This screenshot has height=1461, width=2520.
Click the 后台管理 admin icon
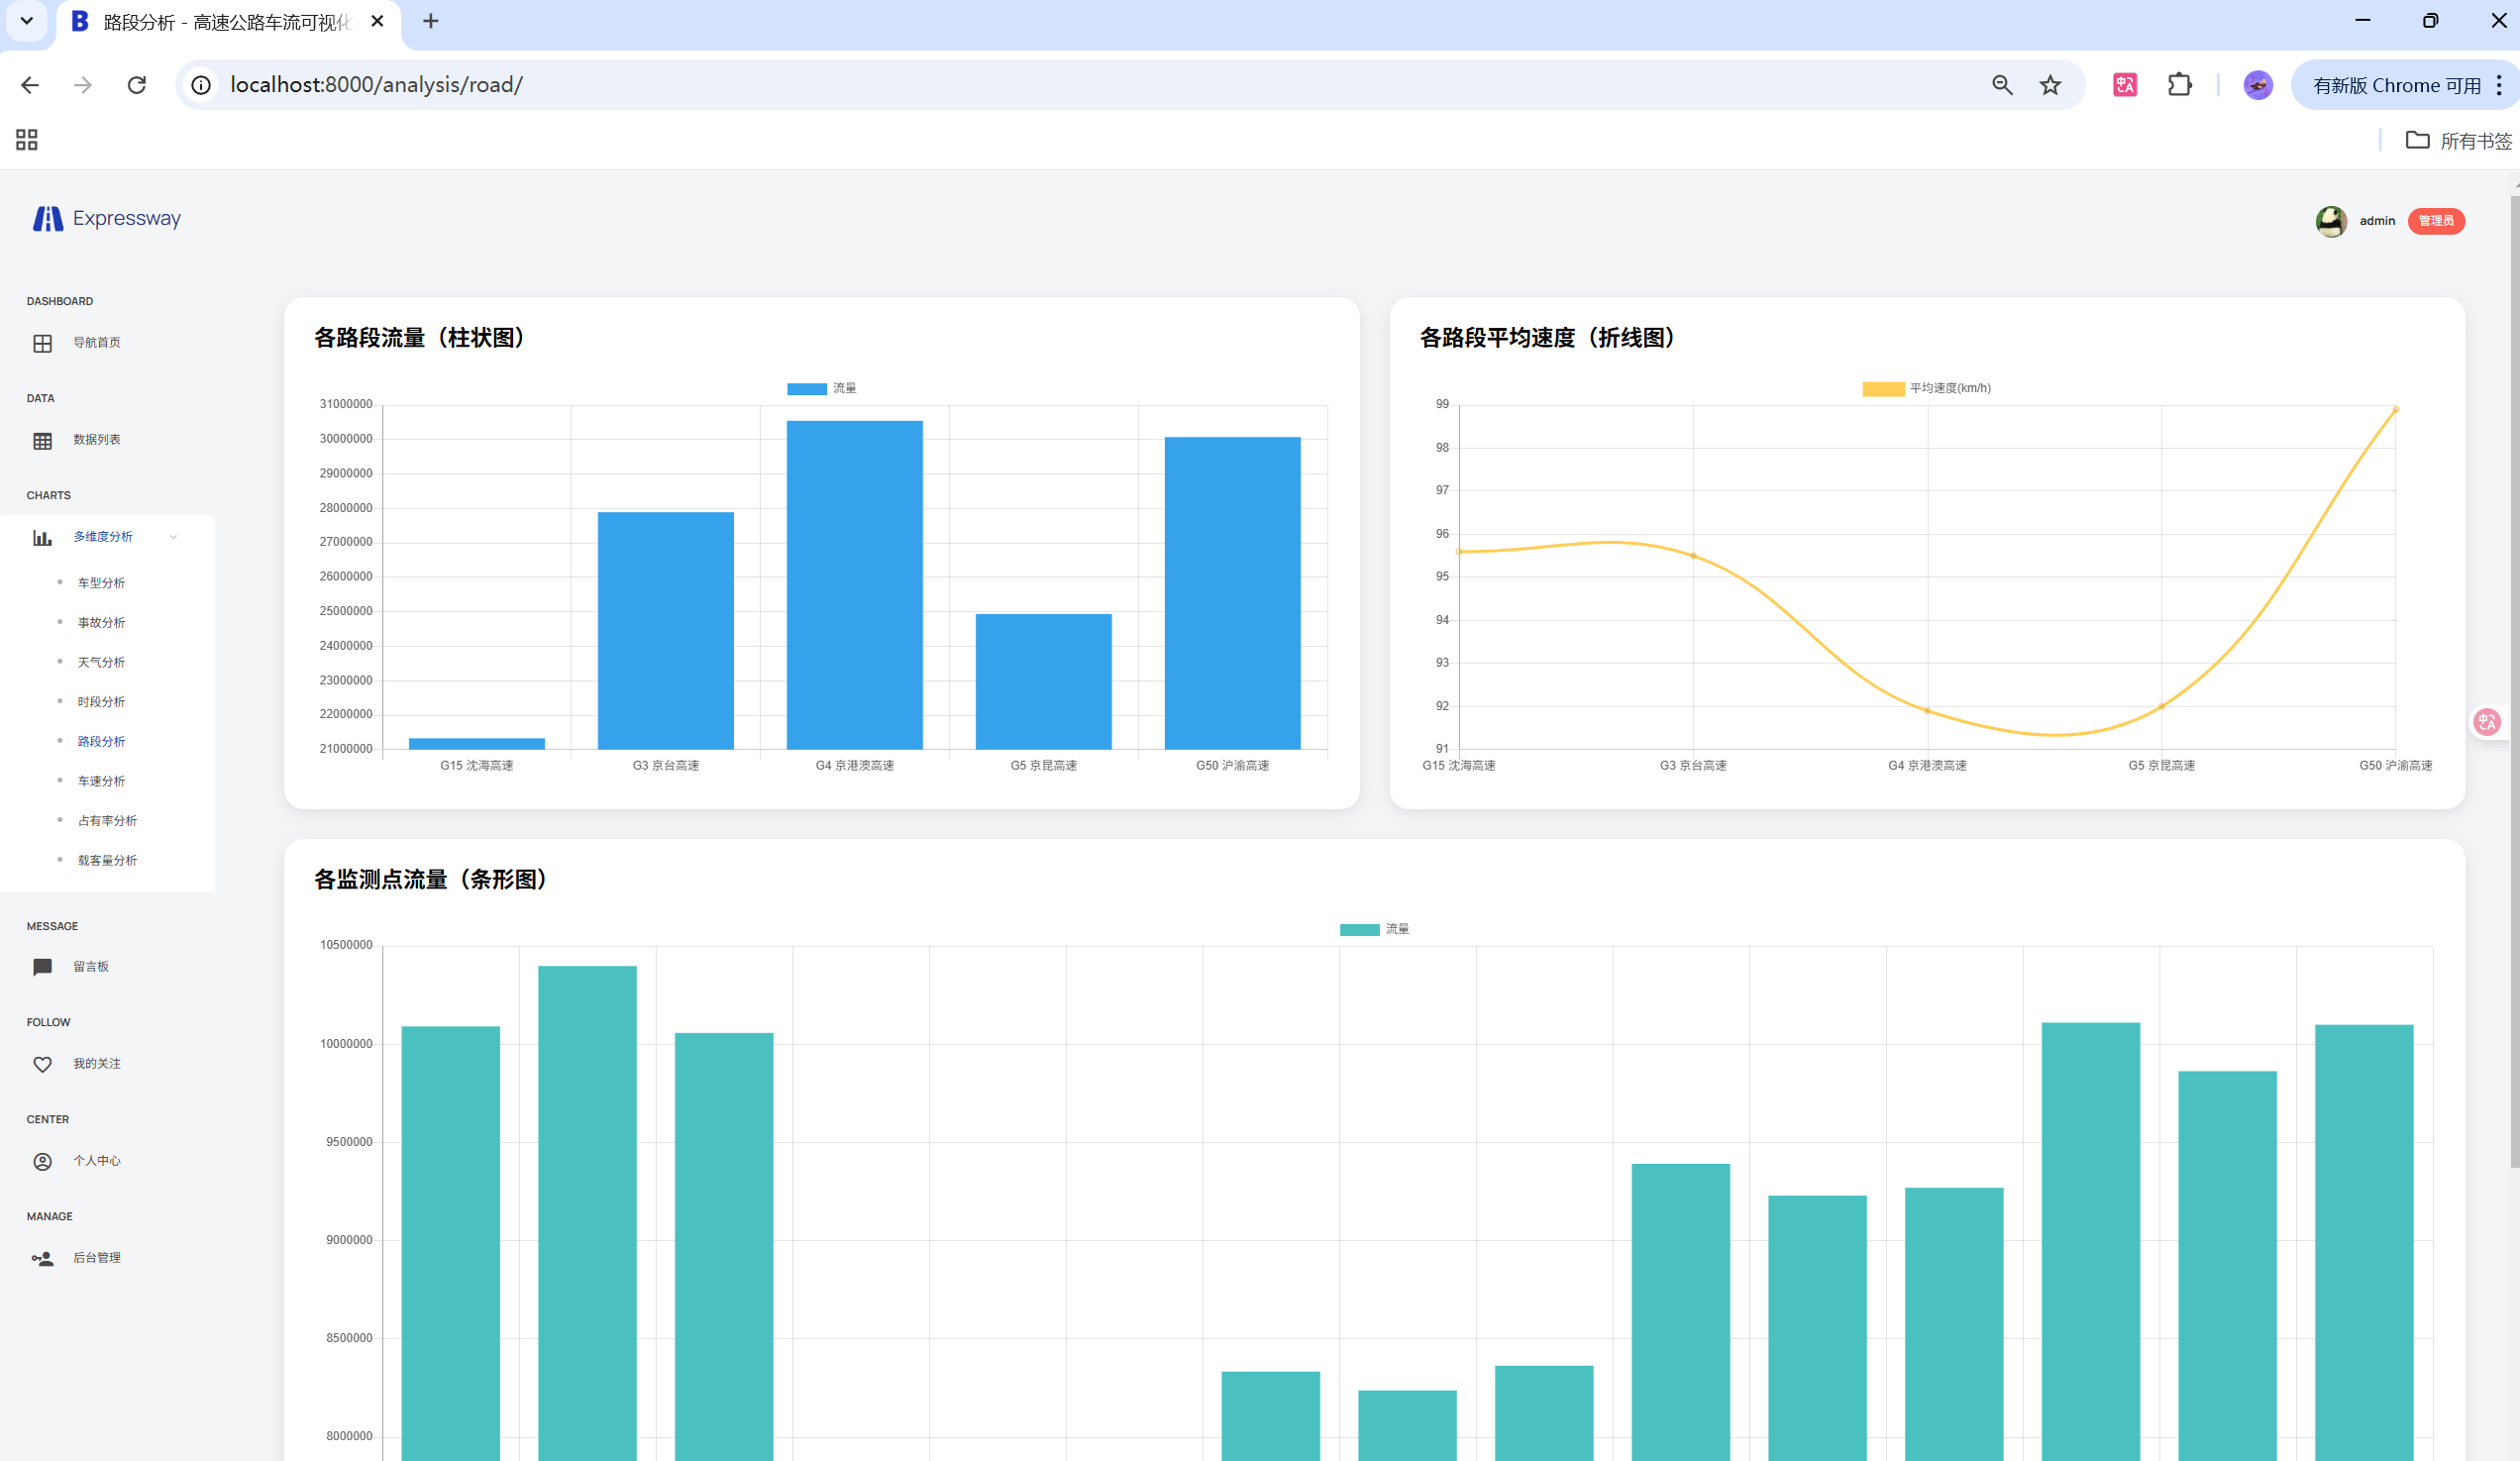pyautogui.click(x=42, y=1258)
